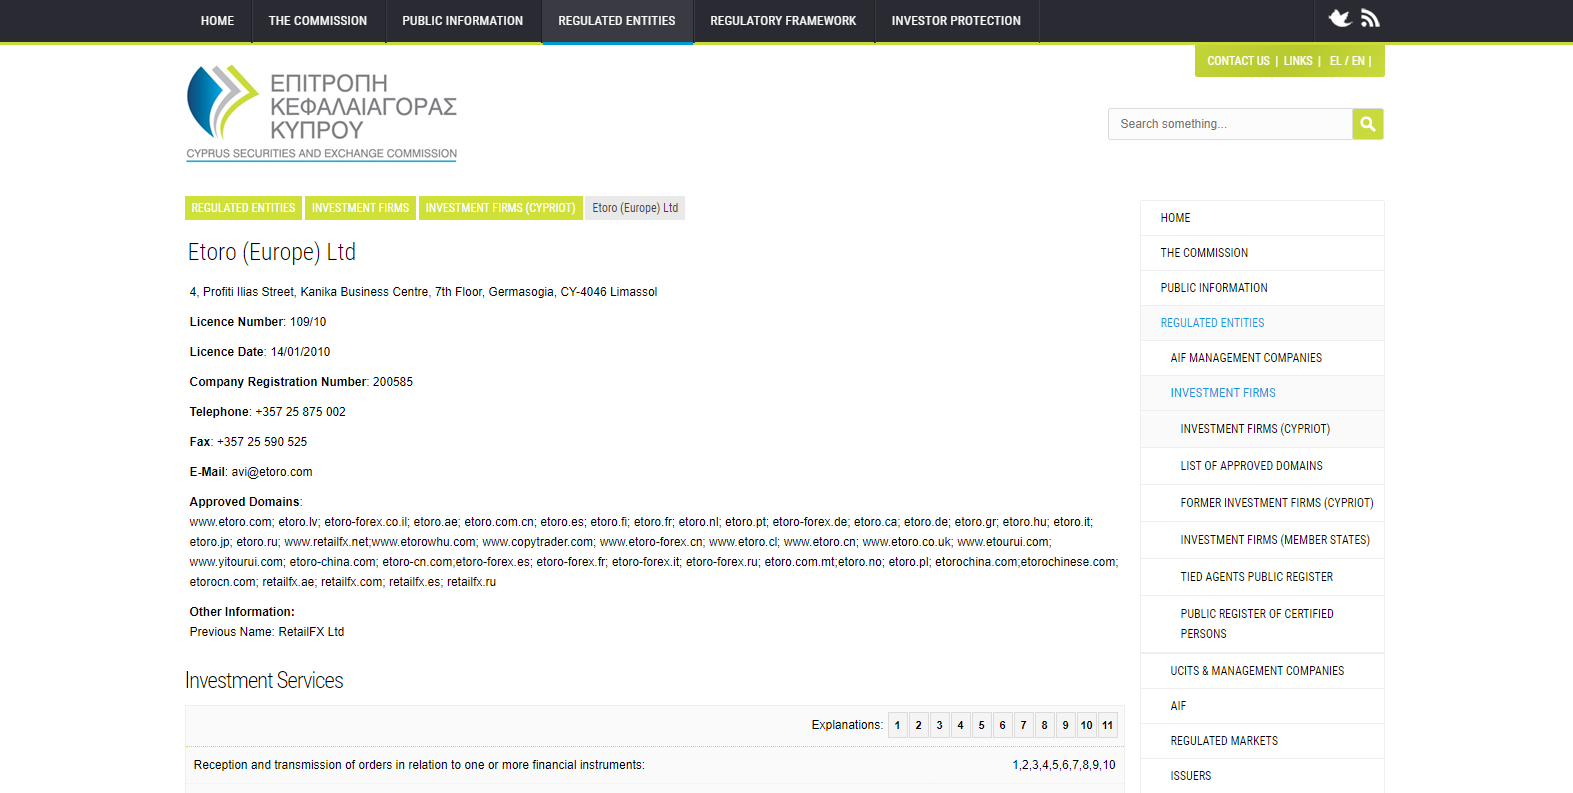The height and width of the screenshot is (793, 1573).
Task: Open INVESTMENT FIRMS sidebar item
Action: coord(1262,393)
